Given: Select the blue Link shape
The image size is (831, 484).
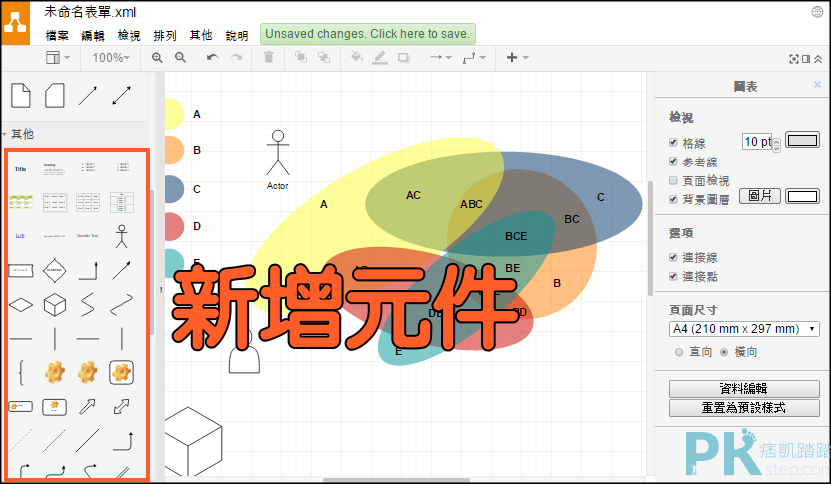Looking at the screenshot, I should (20, 235).
